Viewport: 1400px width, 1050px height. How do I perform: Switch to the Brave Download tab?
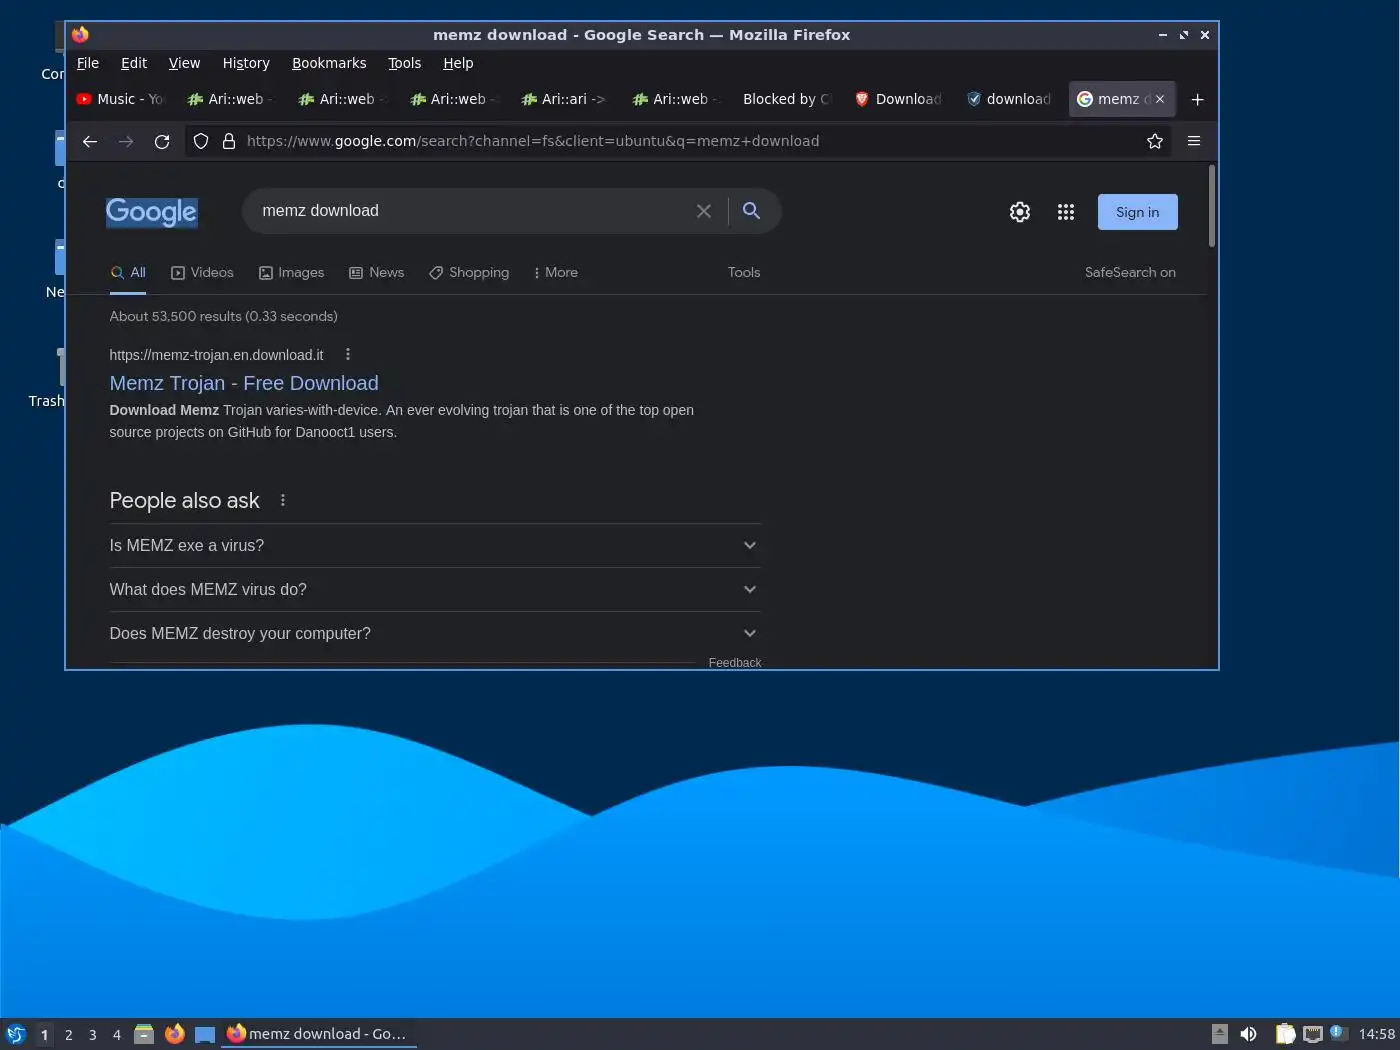point(898,99)
